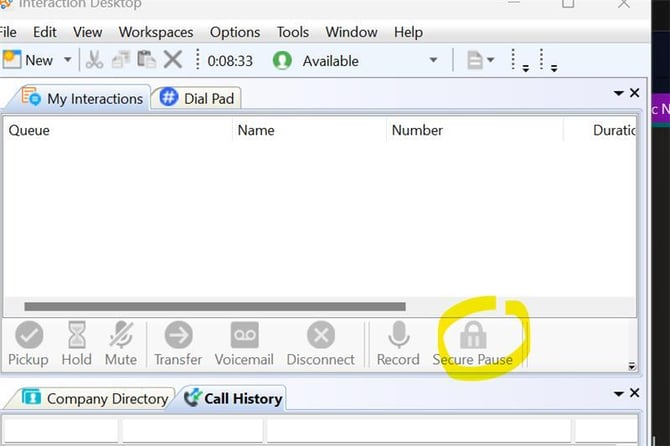Image resolution: width=670 pixels, height=446 pixels.
Task: Open the My Interactions panel menu arrow
Action: tap(618, 94)
